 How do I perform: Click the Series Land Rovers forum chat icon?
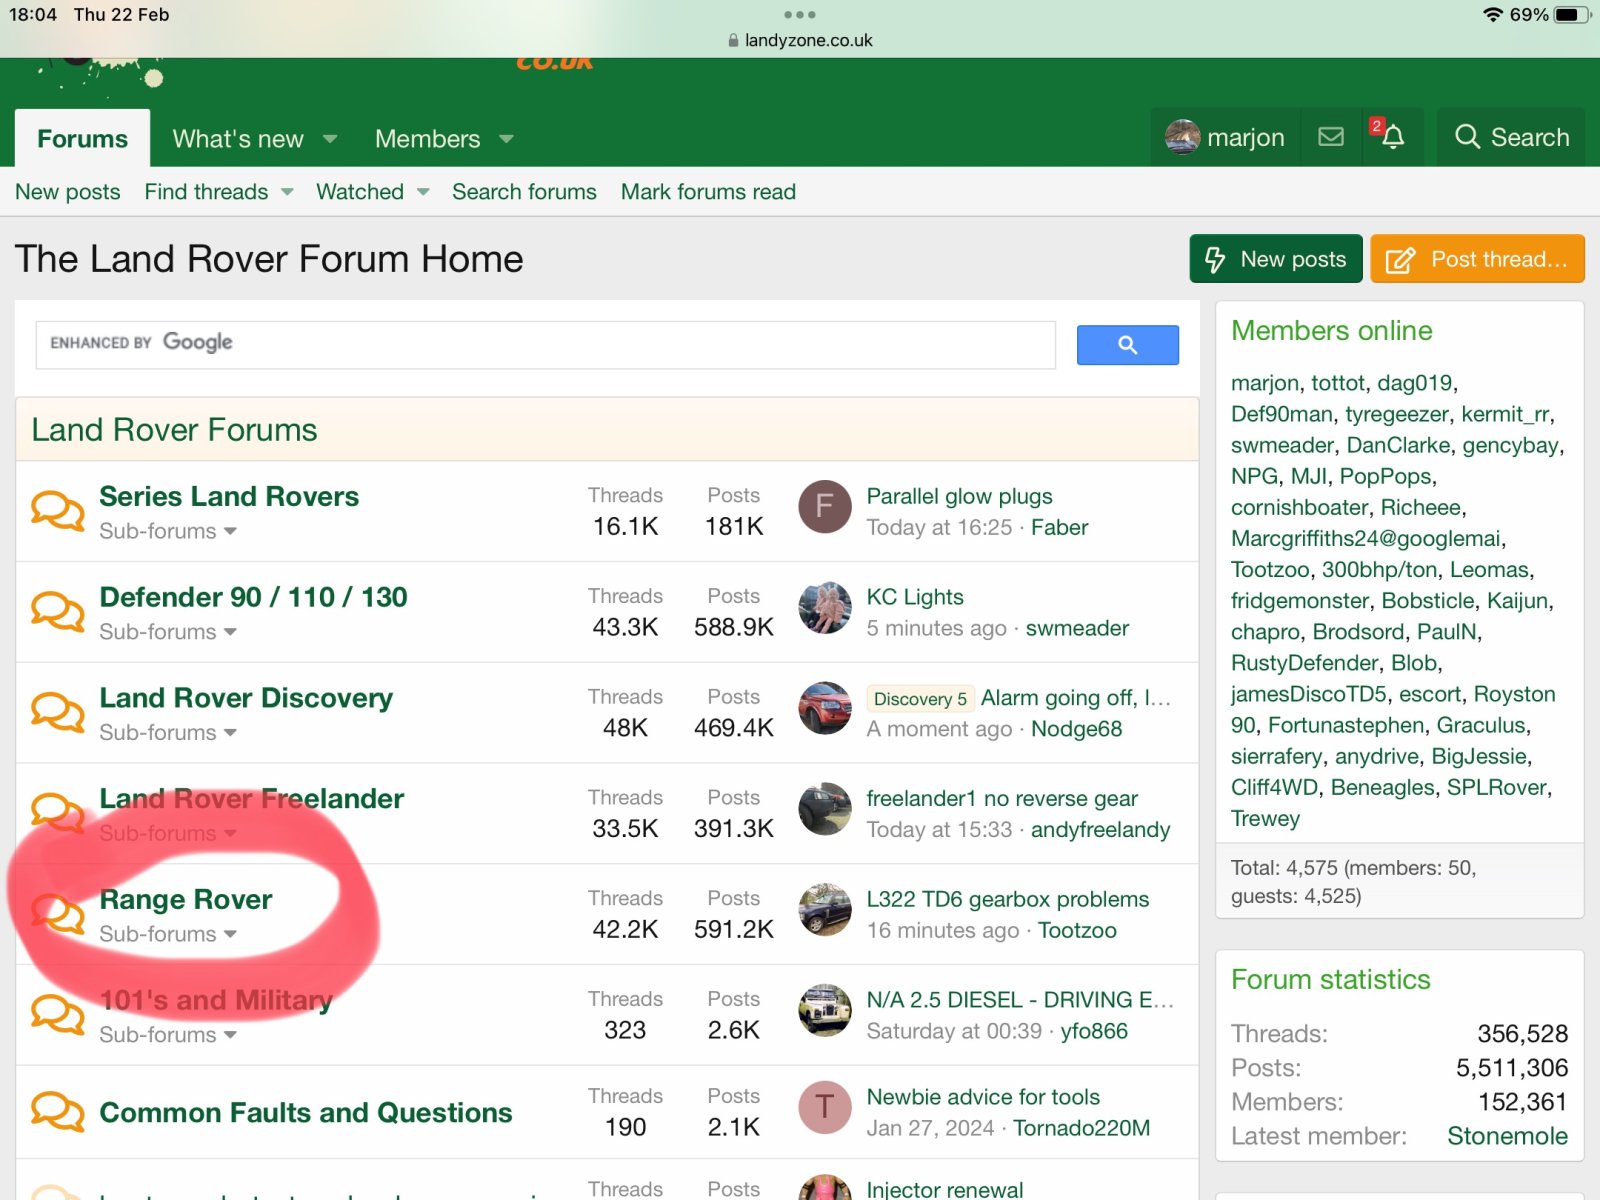[x=57, y=511]
